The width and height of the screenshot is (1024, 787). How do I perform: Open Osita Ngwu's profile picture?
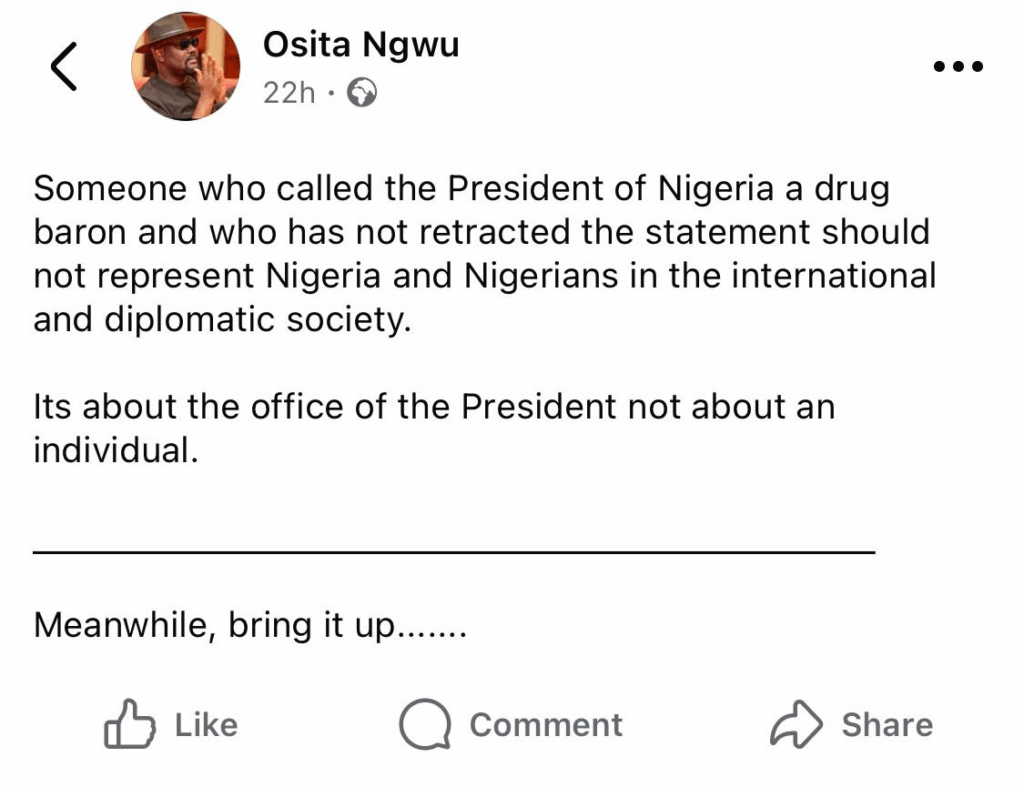coord(185,68)
